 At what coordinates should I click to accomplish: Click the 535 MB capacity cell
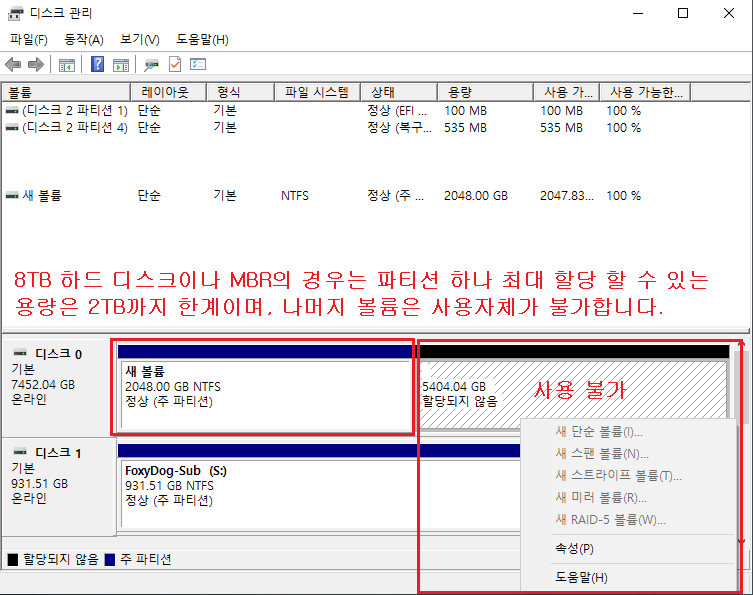pyautogui.click(x=465, y=128)
